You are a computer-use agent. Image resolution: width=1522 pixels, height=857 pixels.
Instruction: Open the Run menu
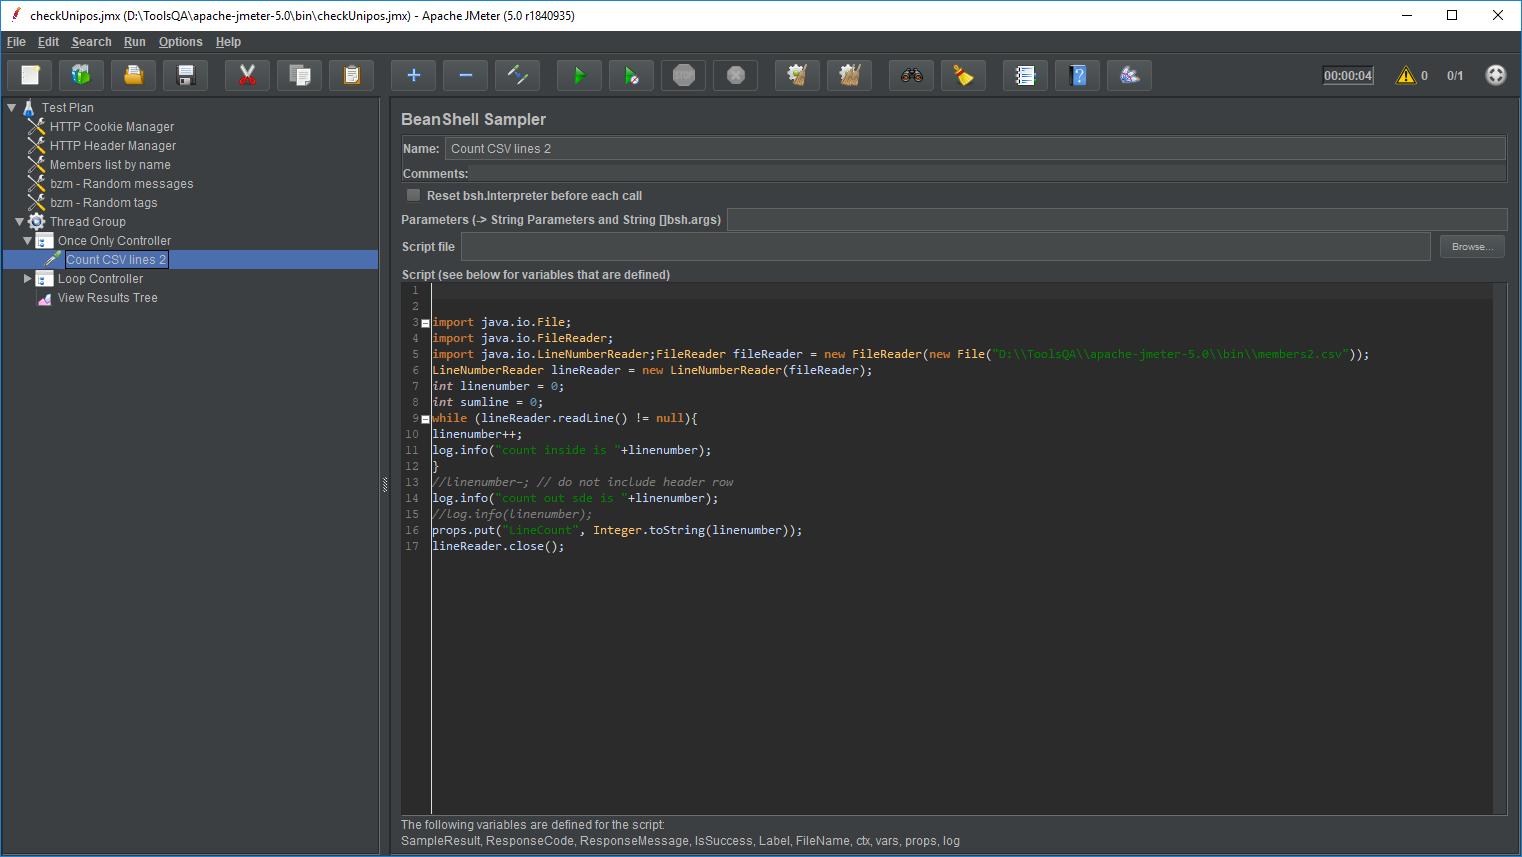pos(134,42)
